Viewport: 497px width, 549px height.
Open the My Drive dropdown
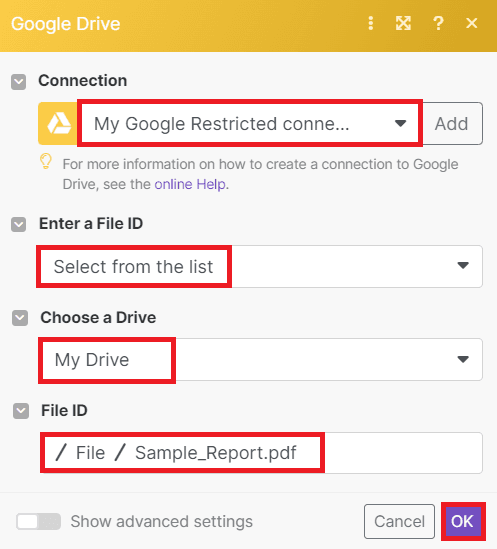tap(261, 360)
